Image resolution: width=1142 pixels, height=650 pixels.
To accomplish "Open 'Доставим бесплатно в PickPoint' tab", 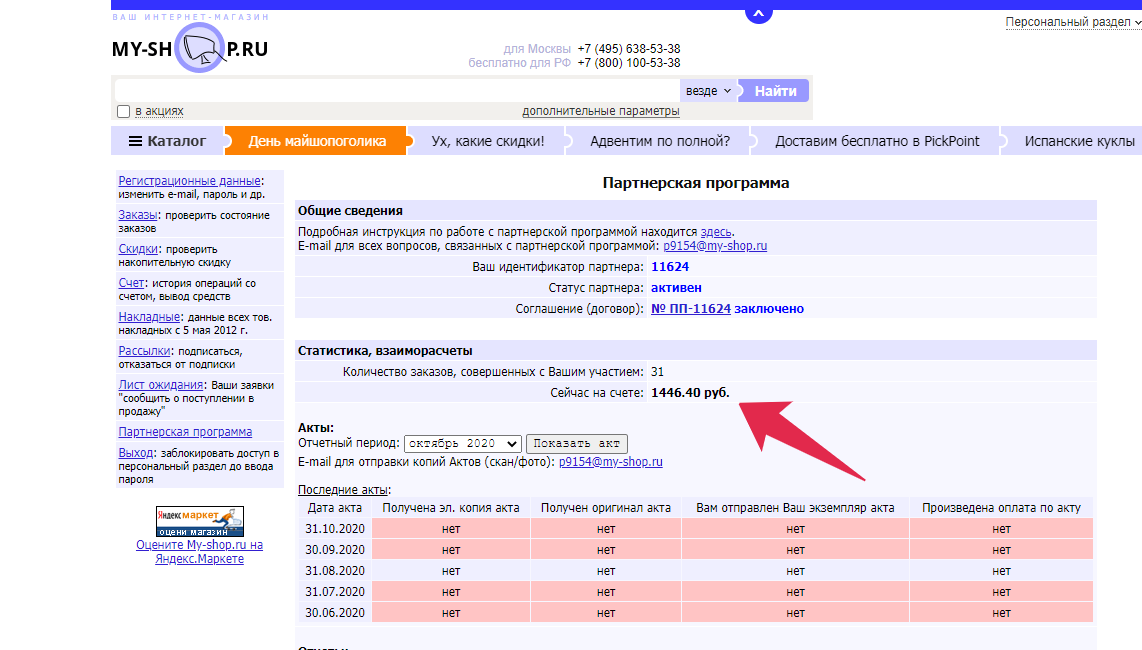I will (877, 141).
